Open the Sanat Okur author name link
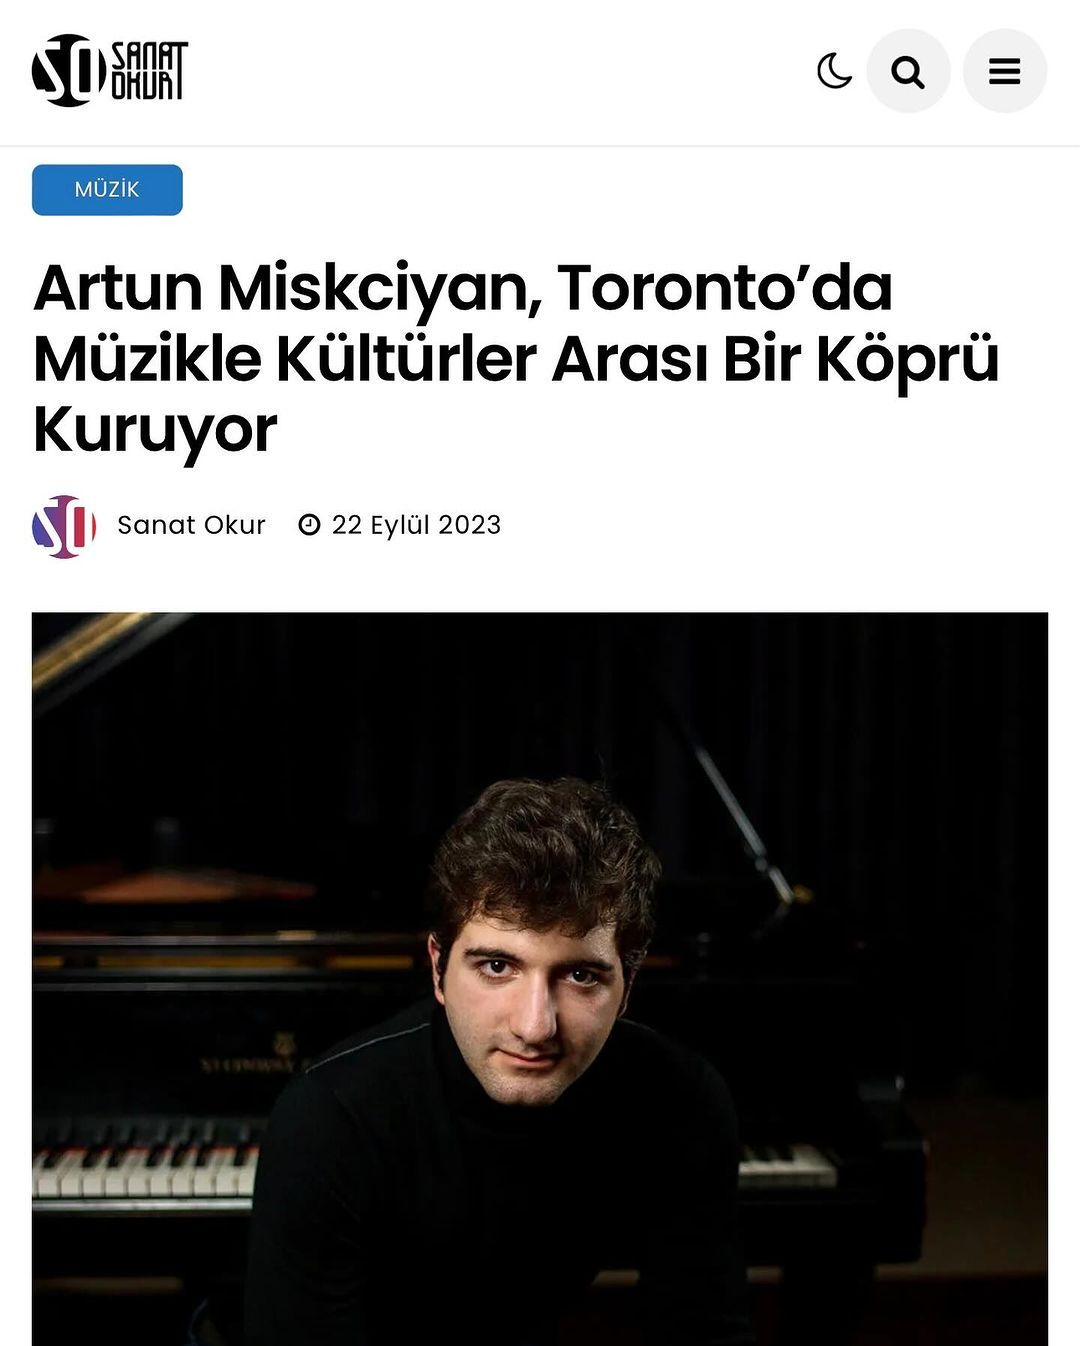The height and width of the screenshot is (1346, 1080). point(191,525)
